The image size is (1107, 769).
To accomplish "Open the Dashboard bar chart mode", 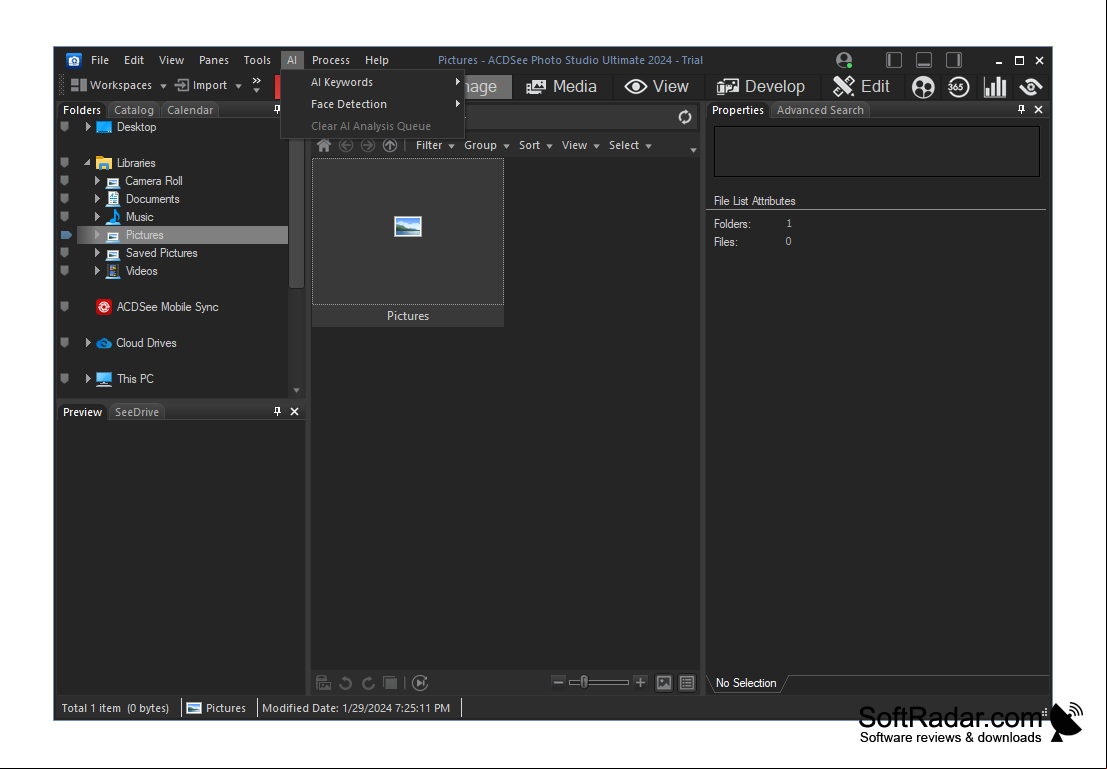I will pos(995,87).
